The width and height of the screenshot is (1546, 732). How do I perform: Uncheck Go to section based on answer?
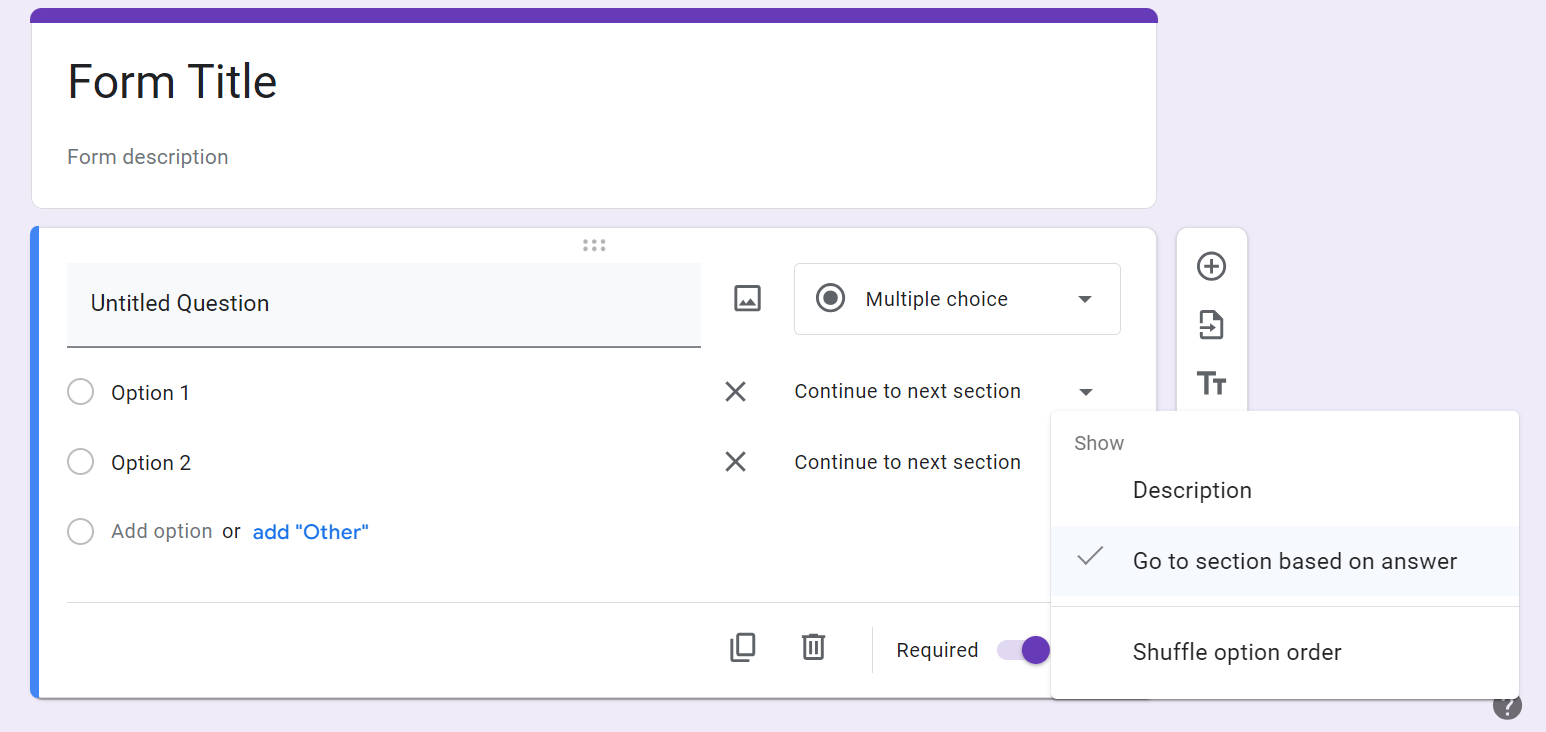pos(1285,561)
